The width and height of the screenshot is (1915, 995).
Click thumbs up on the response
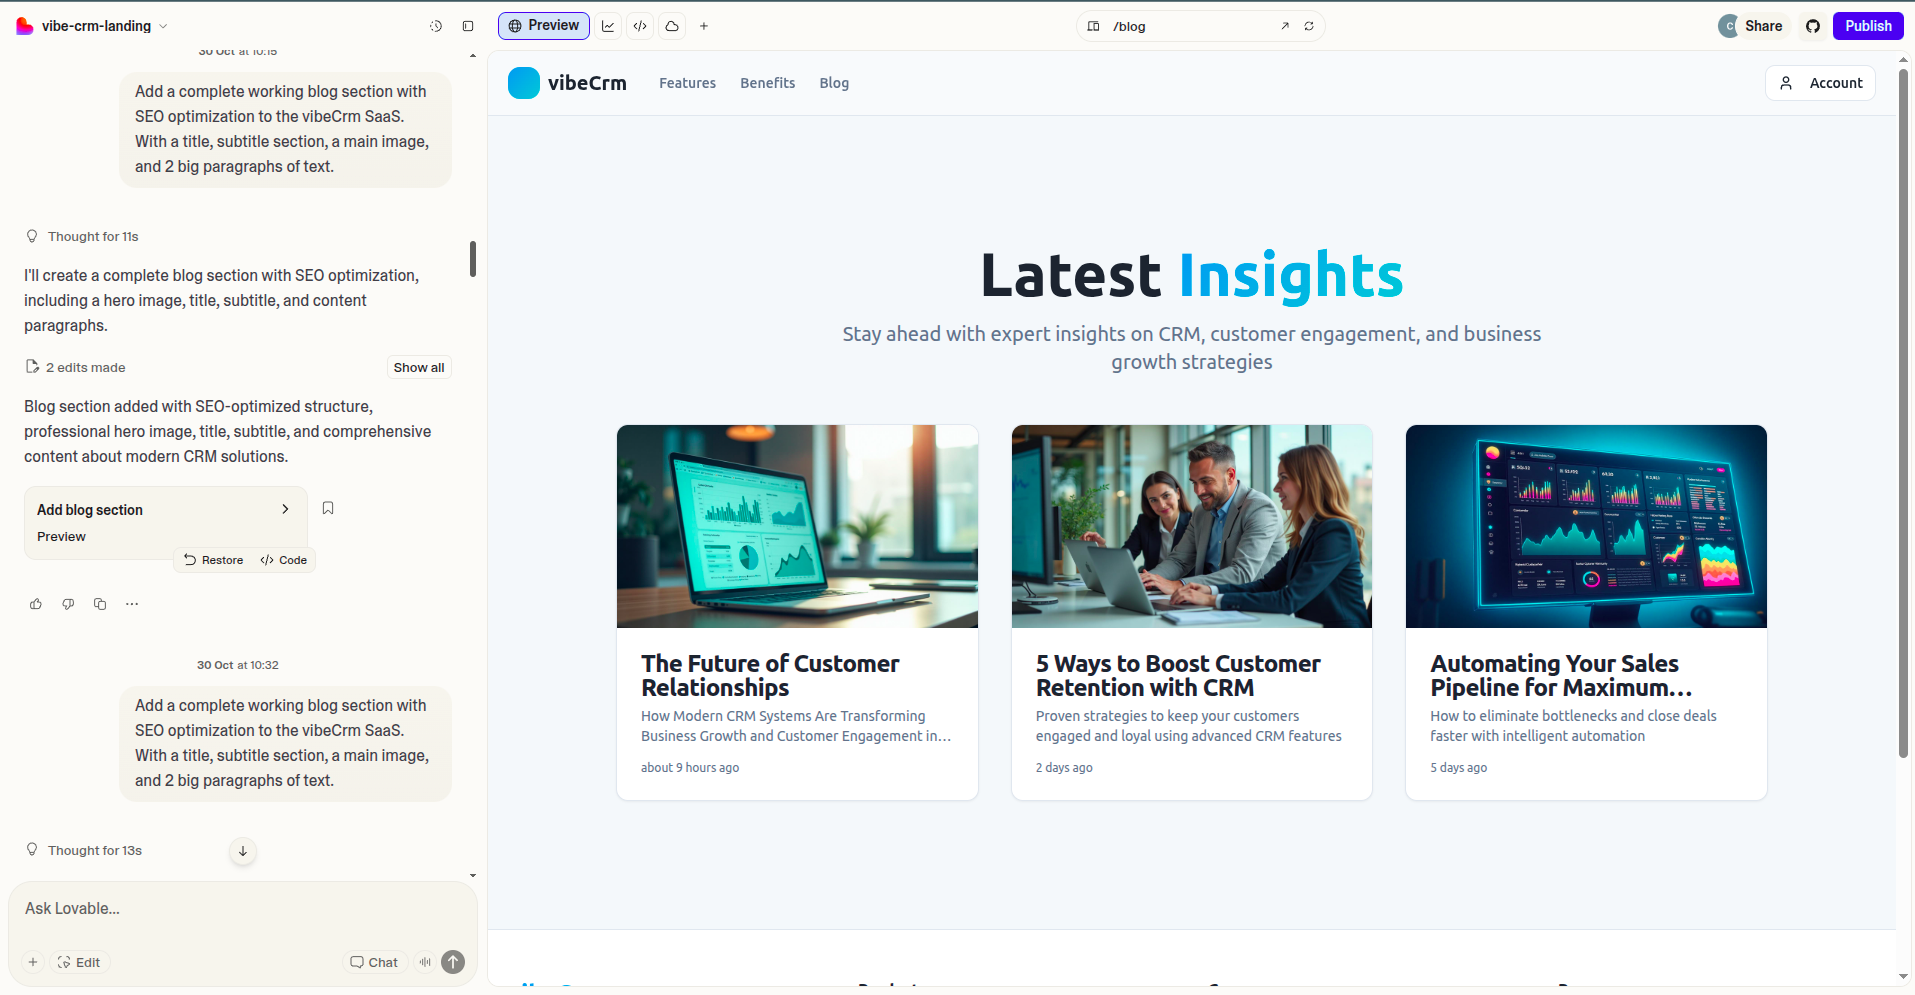tap(36, 604)
